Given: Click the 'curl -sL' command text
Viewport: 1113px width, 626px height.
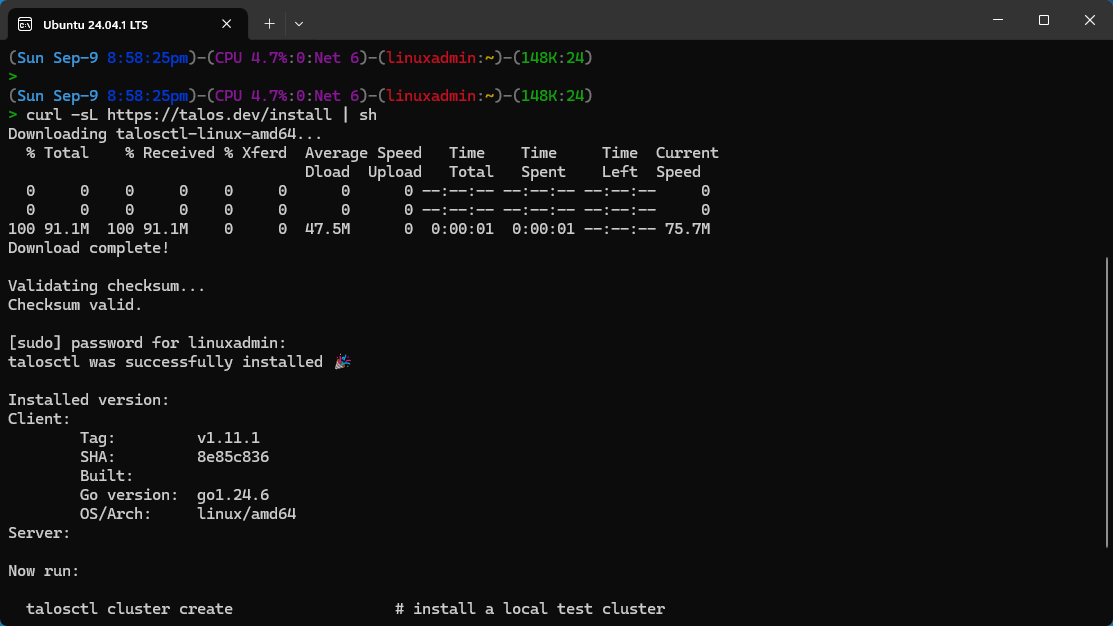Looking at the screenshot, I should tap(62, 115).
